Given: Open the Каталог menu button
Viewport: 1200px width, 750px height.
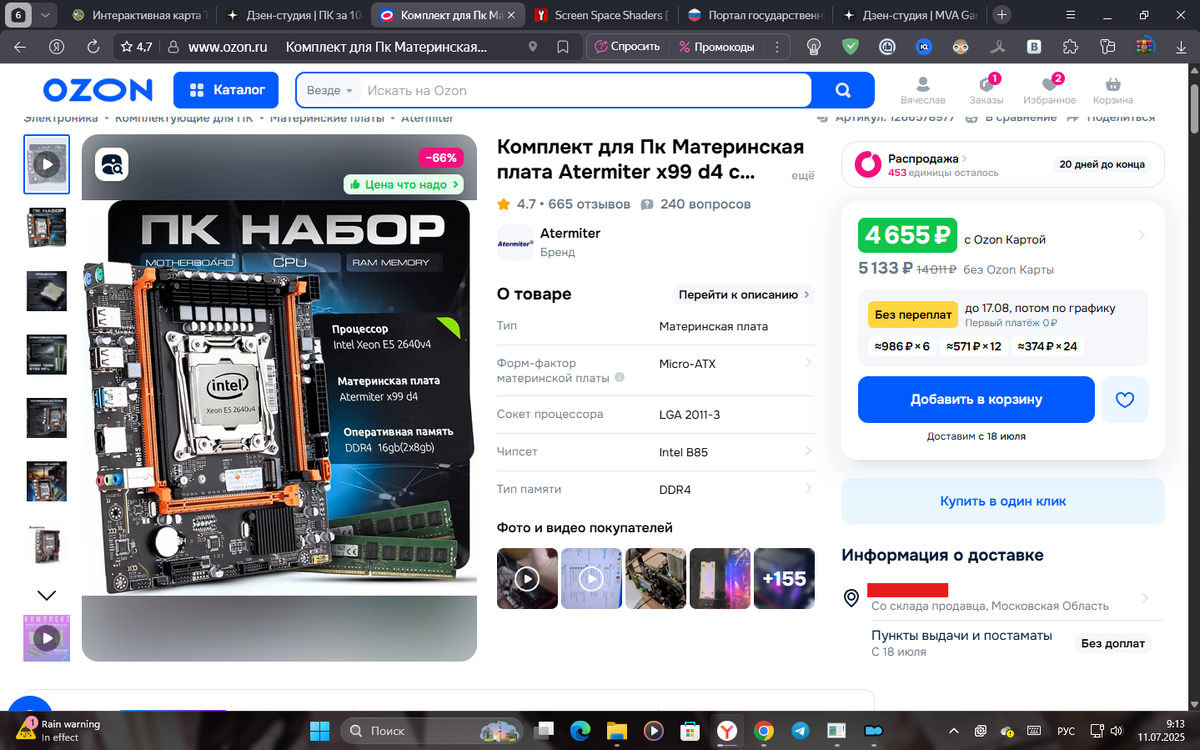Looking at the screenshot, I should (226, 90).
